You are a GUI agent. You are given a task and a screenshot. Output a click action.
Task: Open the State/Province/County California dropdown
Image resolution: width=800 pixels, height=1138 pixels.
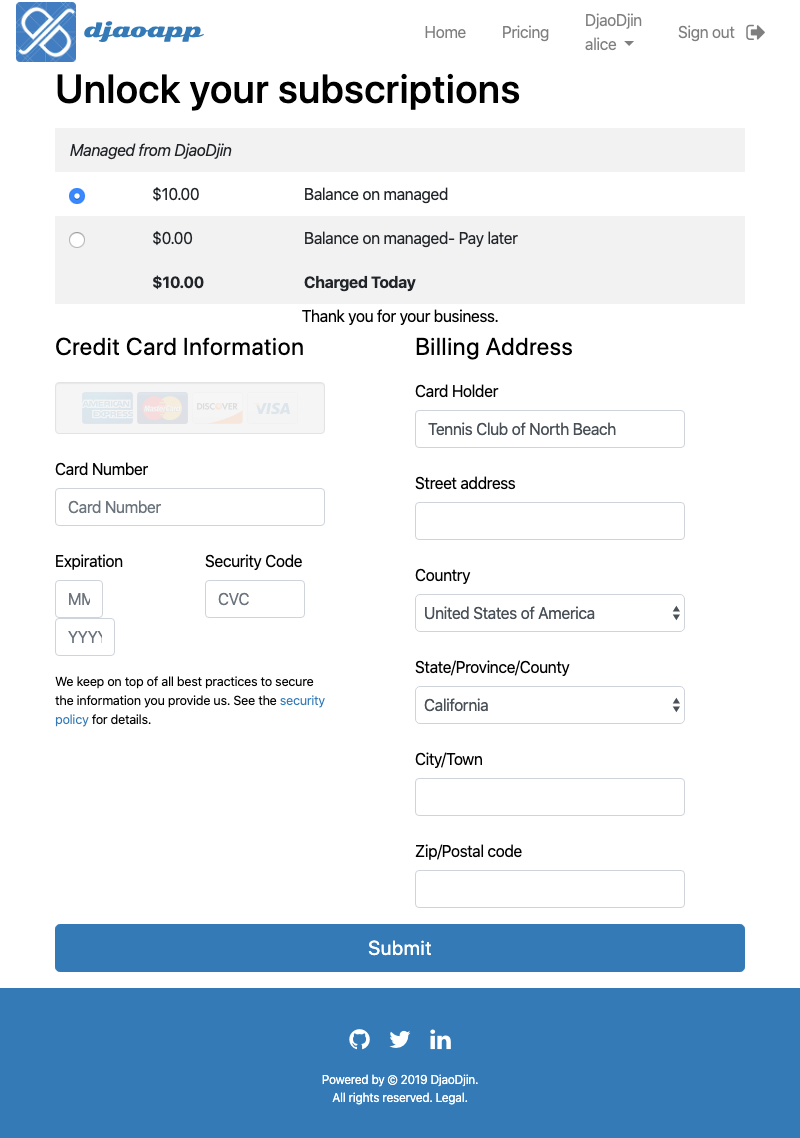point(550,705)
